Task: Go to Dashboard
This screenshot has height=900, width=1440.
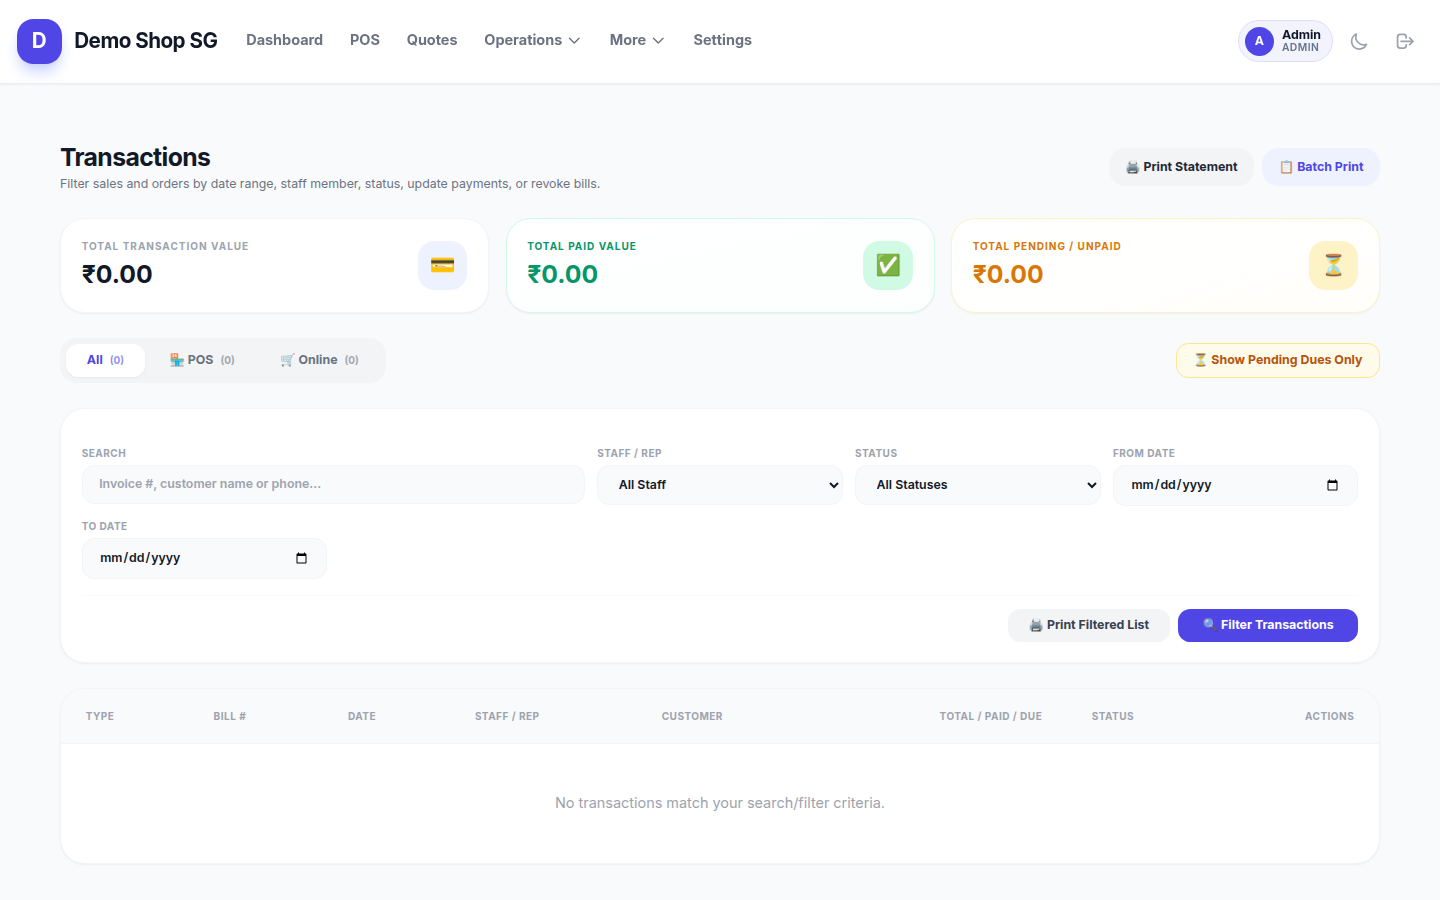Action: click(x=284, y=40)
